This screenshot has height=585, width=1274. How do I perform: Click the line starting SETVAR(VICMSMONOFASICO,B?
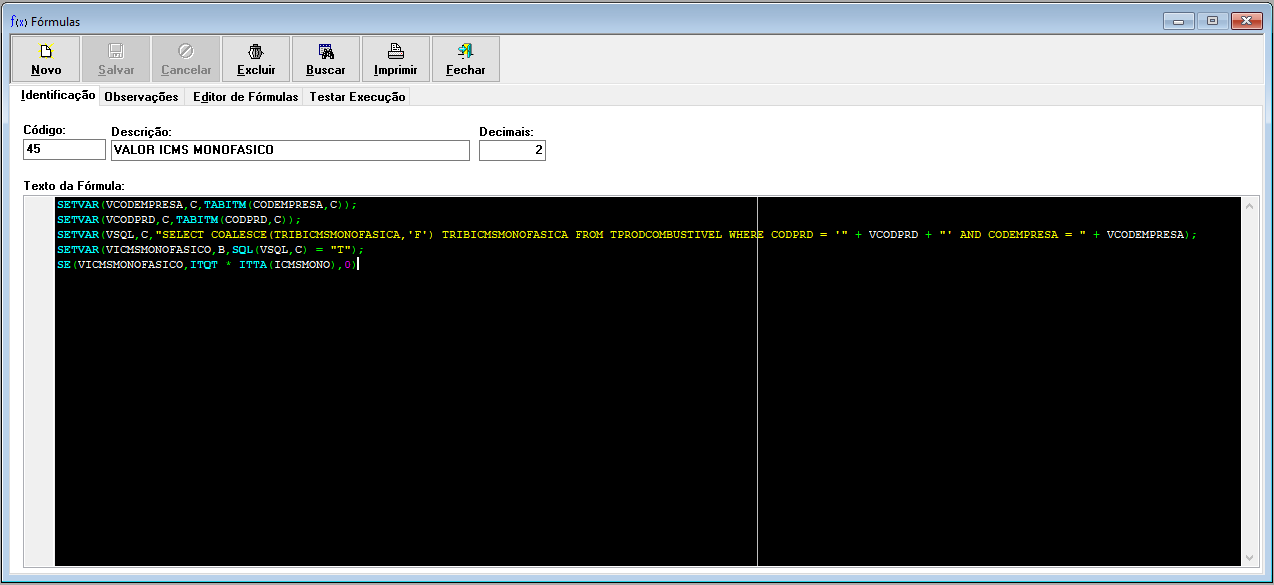click(210, 249)
